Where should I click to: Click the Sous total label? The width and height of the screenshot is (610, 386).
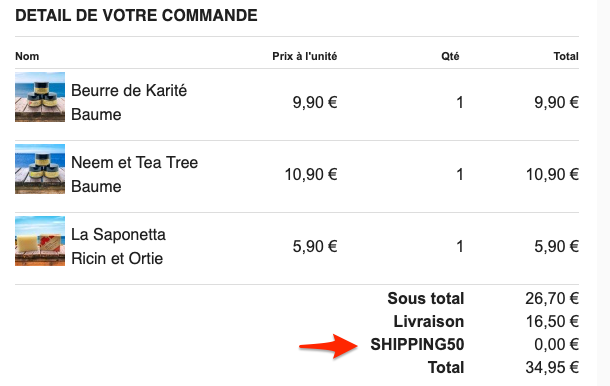pos(426,298)
